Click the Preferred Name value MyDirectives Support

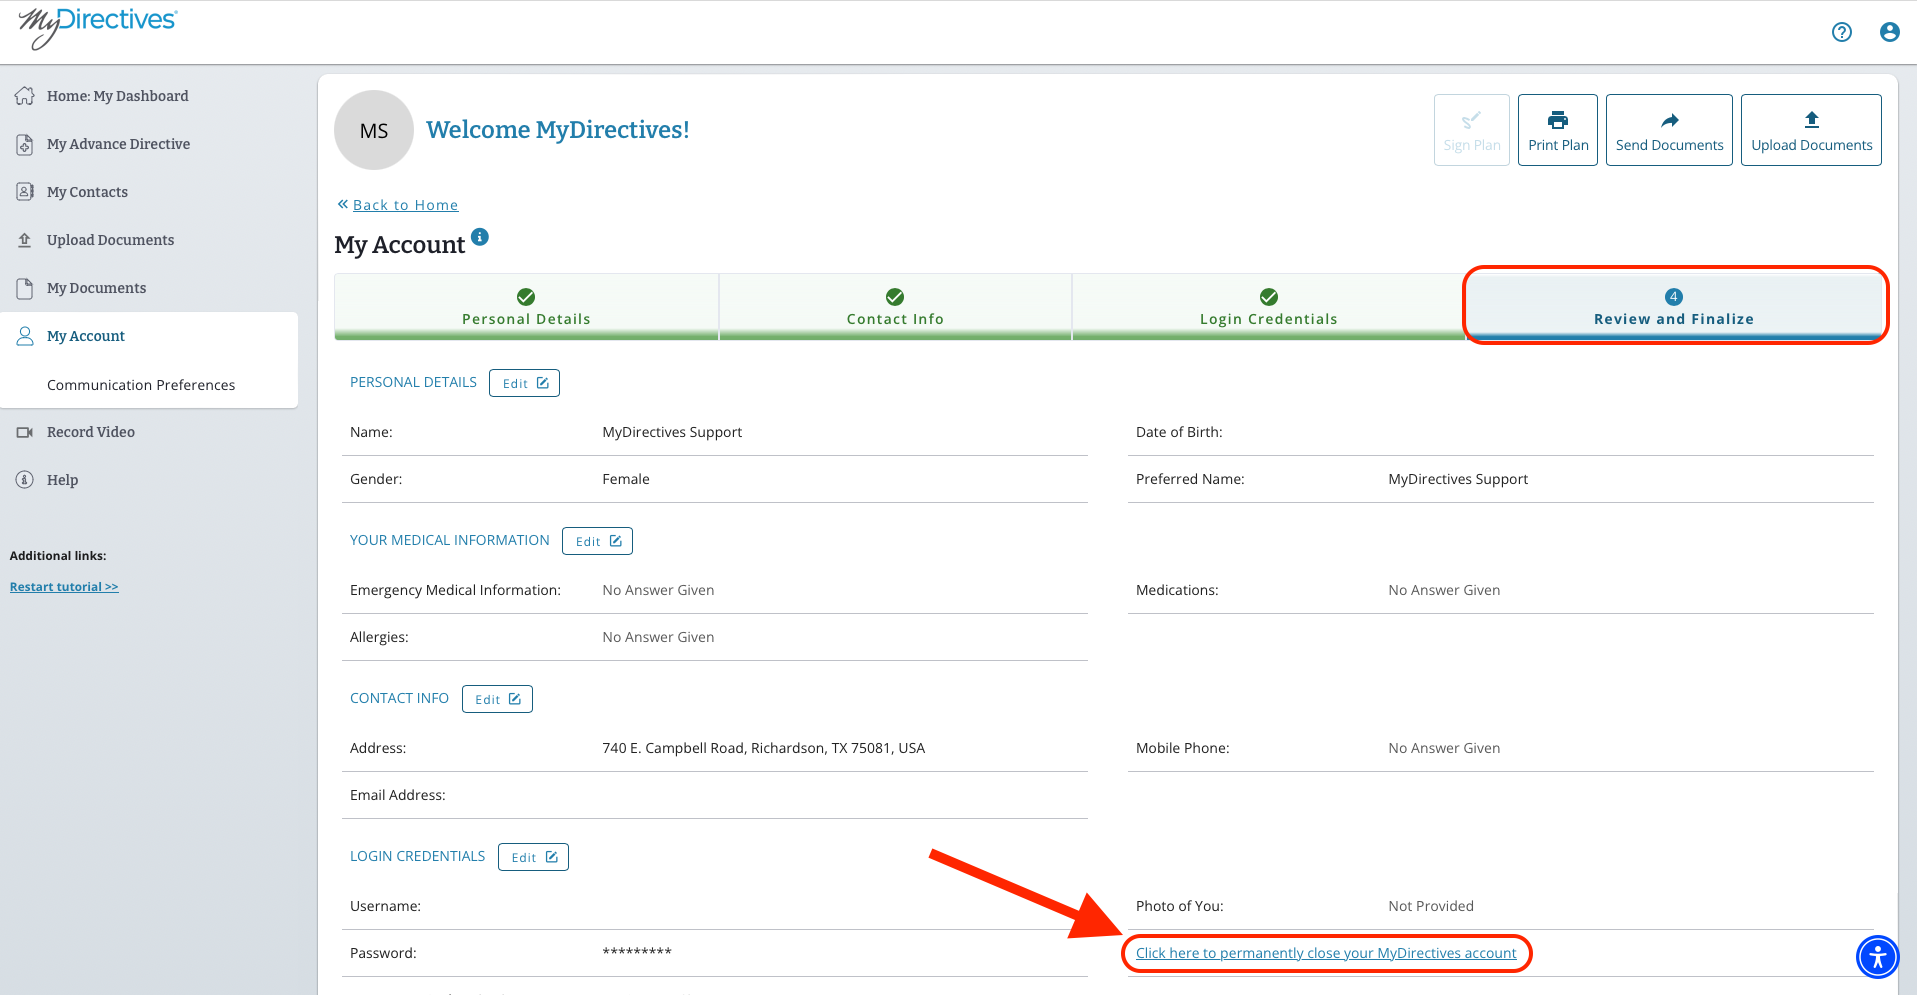(x=1458, y=479)
